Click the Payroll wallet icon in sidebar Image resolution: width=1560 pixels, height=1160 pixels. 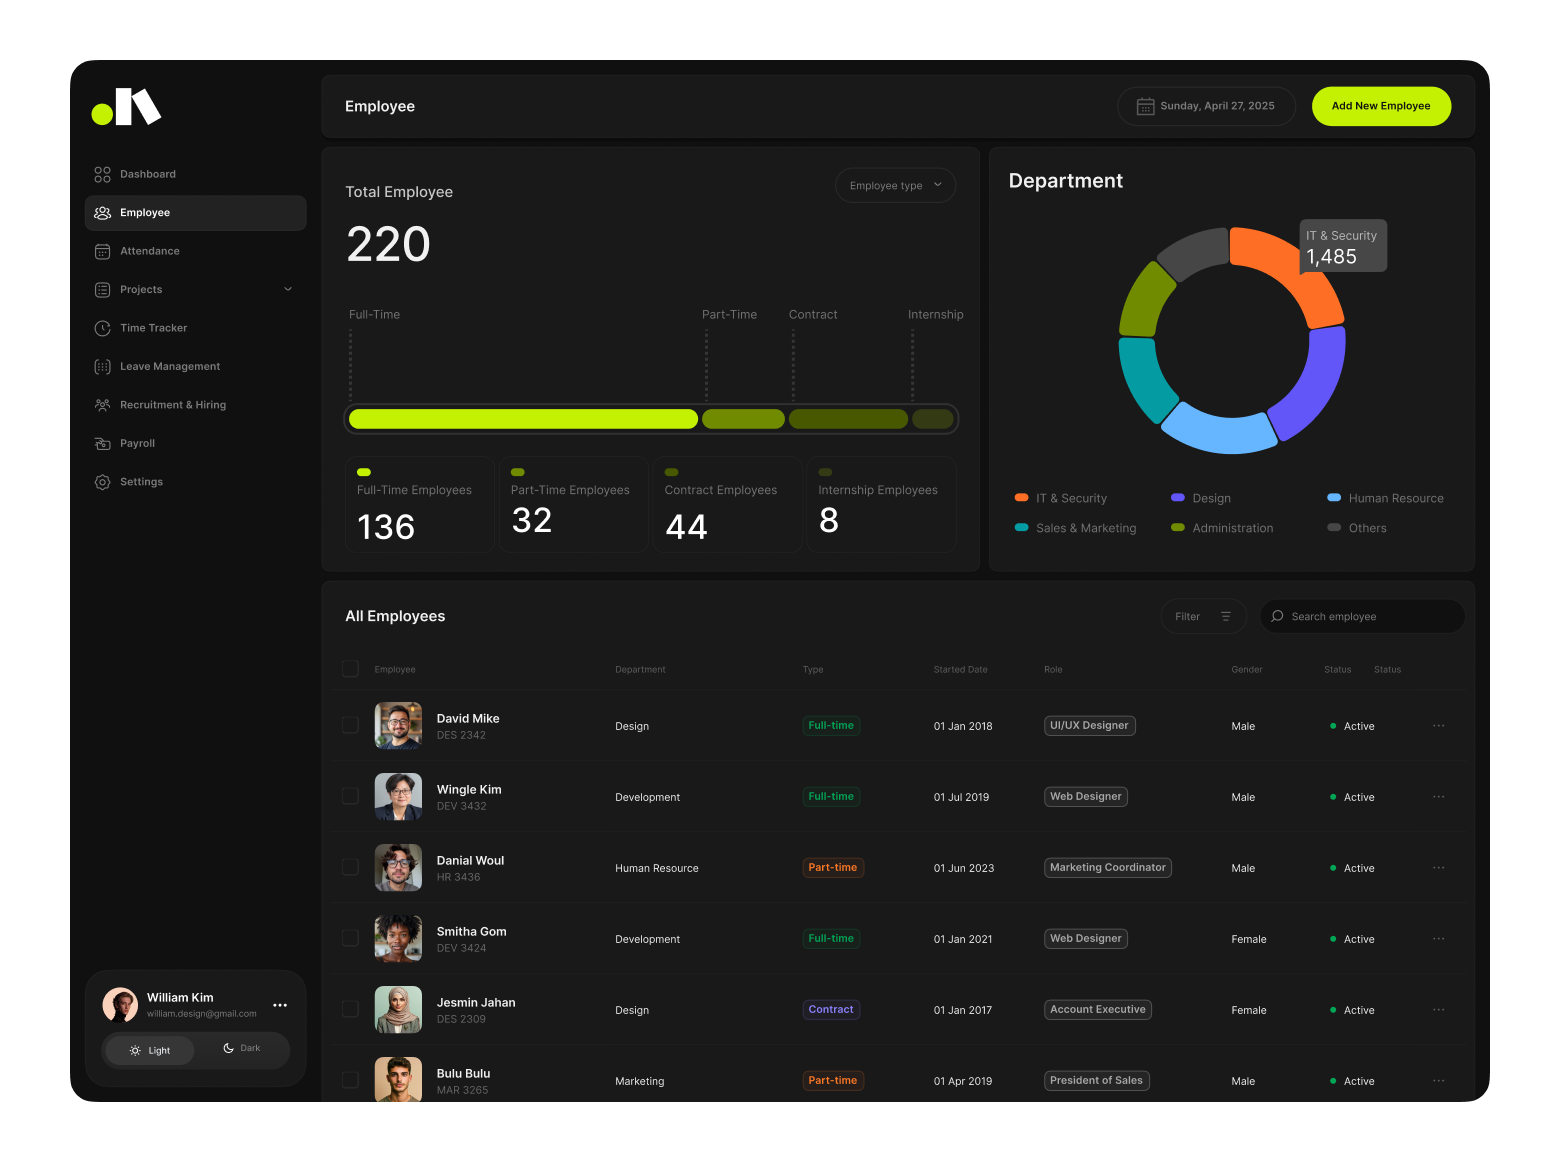click(x=102, y=443)
